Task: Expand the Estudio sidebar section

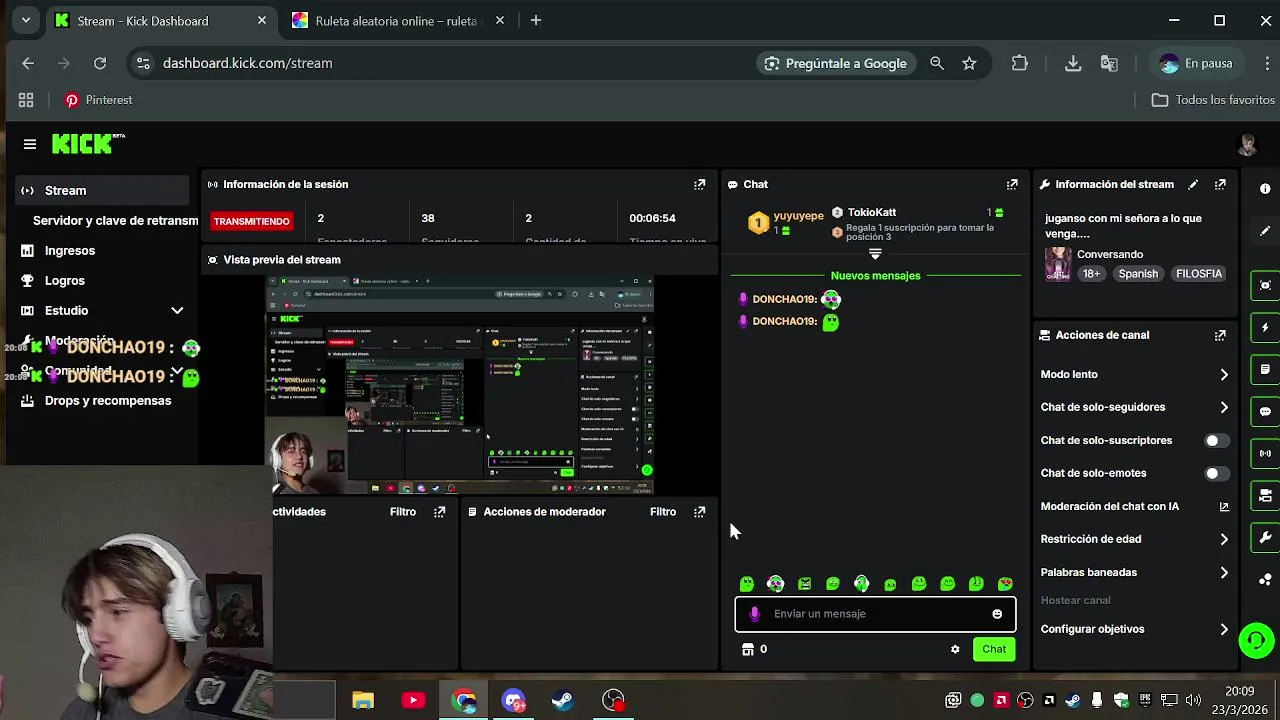Action: point(177,311)
